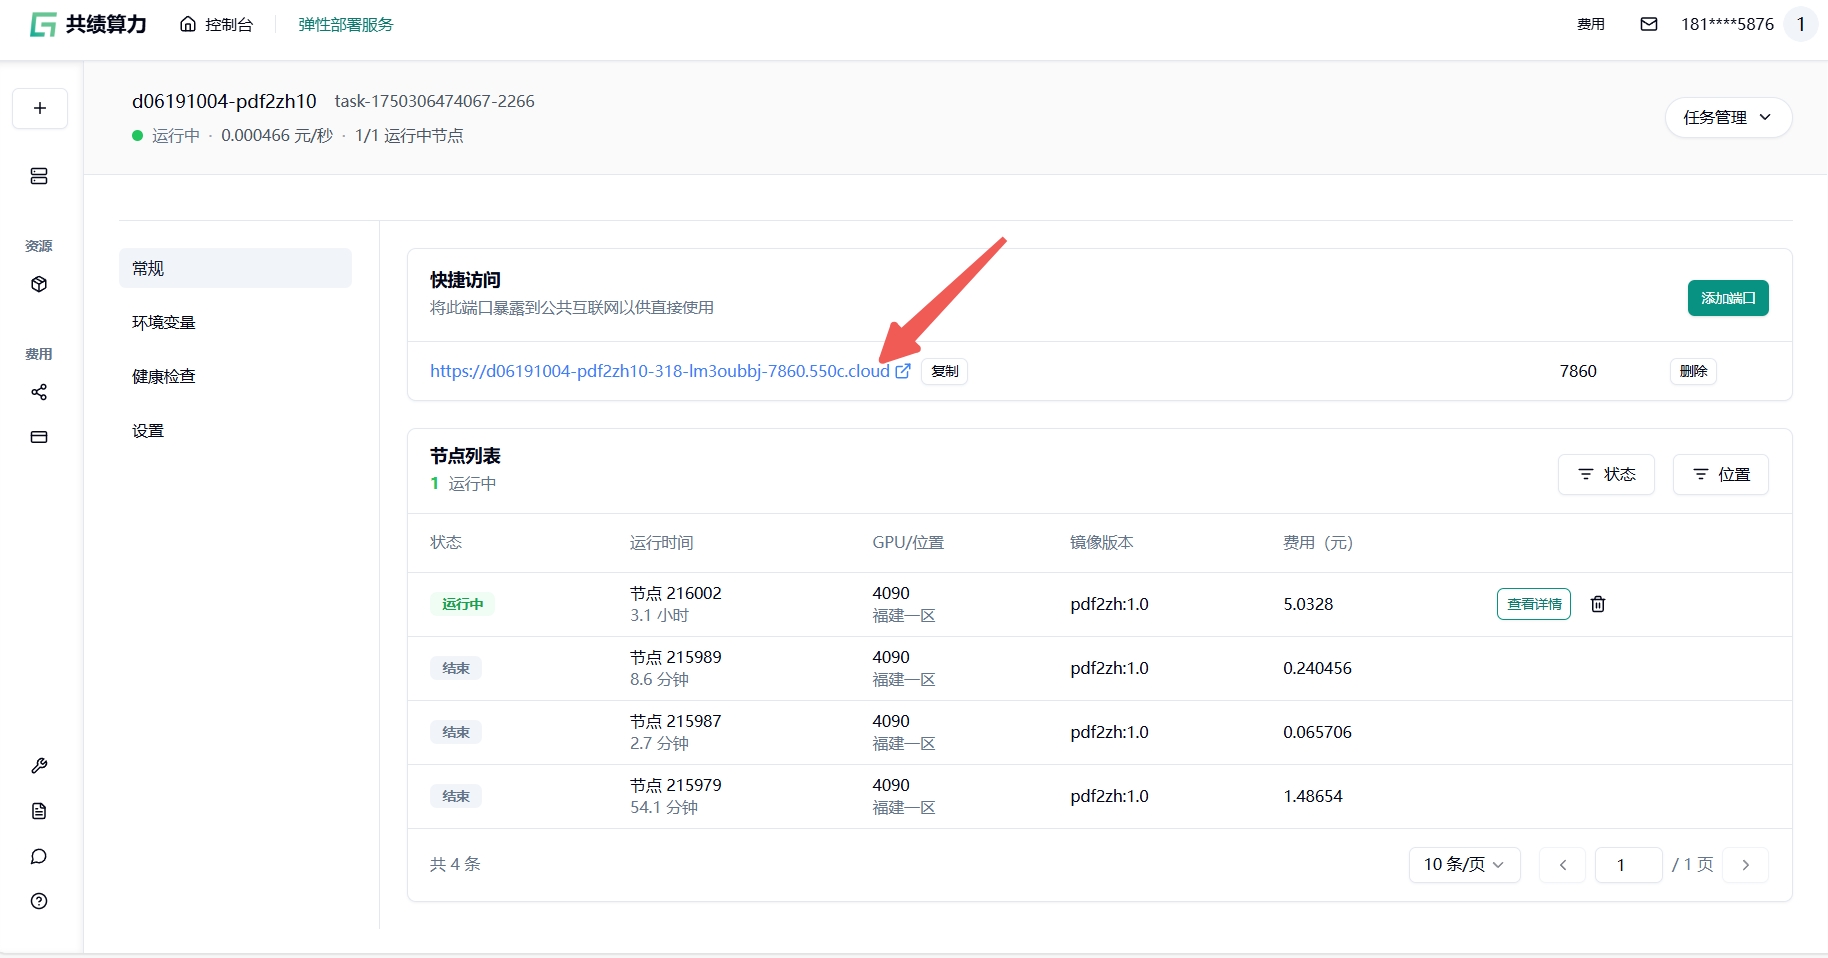Click the page number input field
This screenshot has width=1828, height=958.
(x=1627, y=865)
